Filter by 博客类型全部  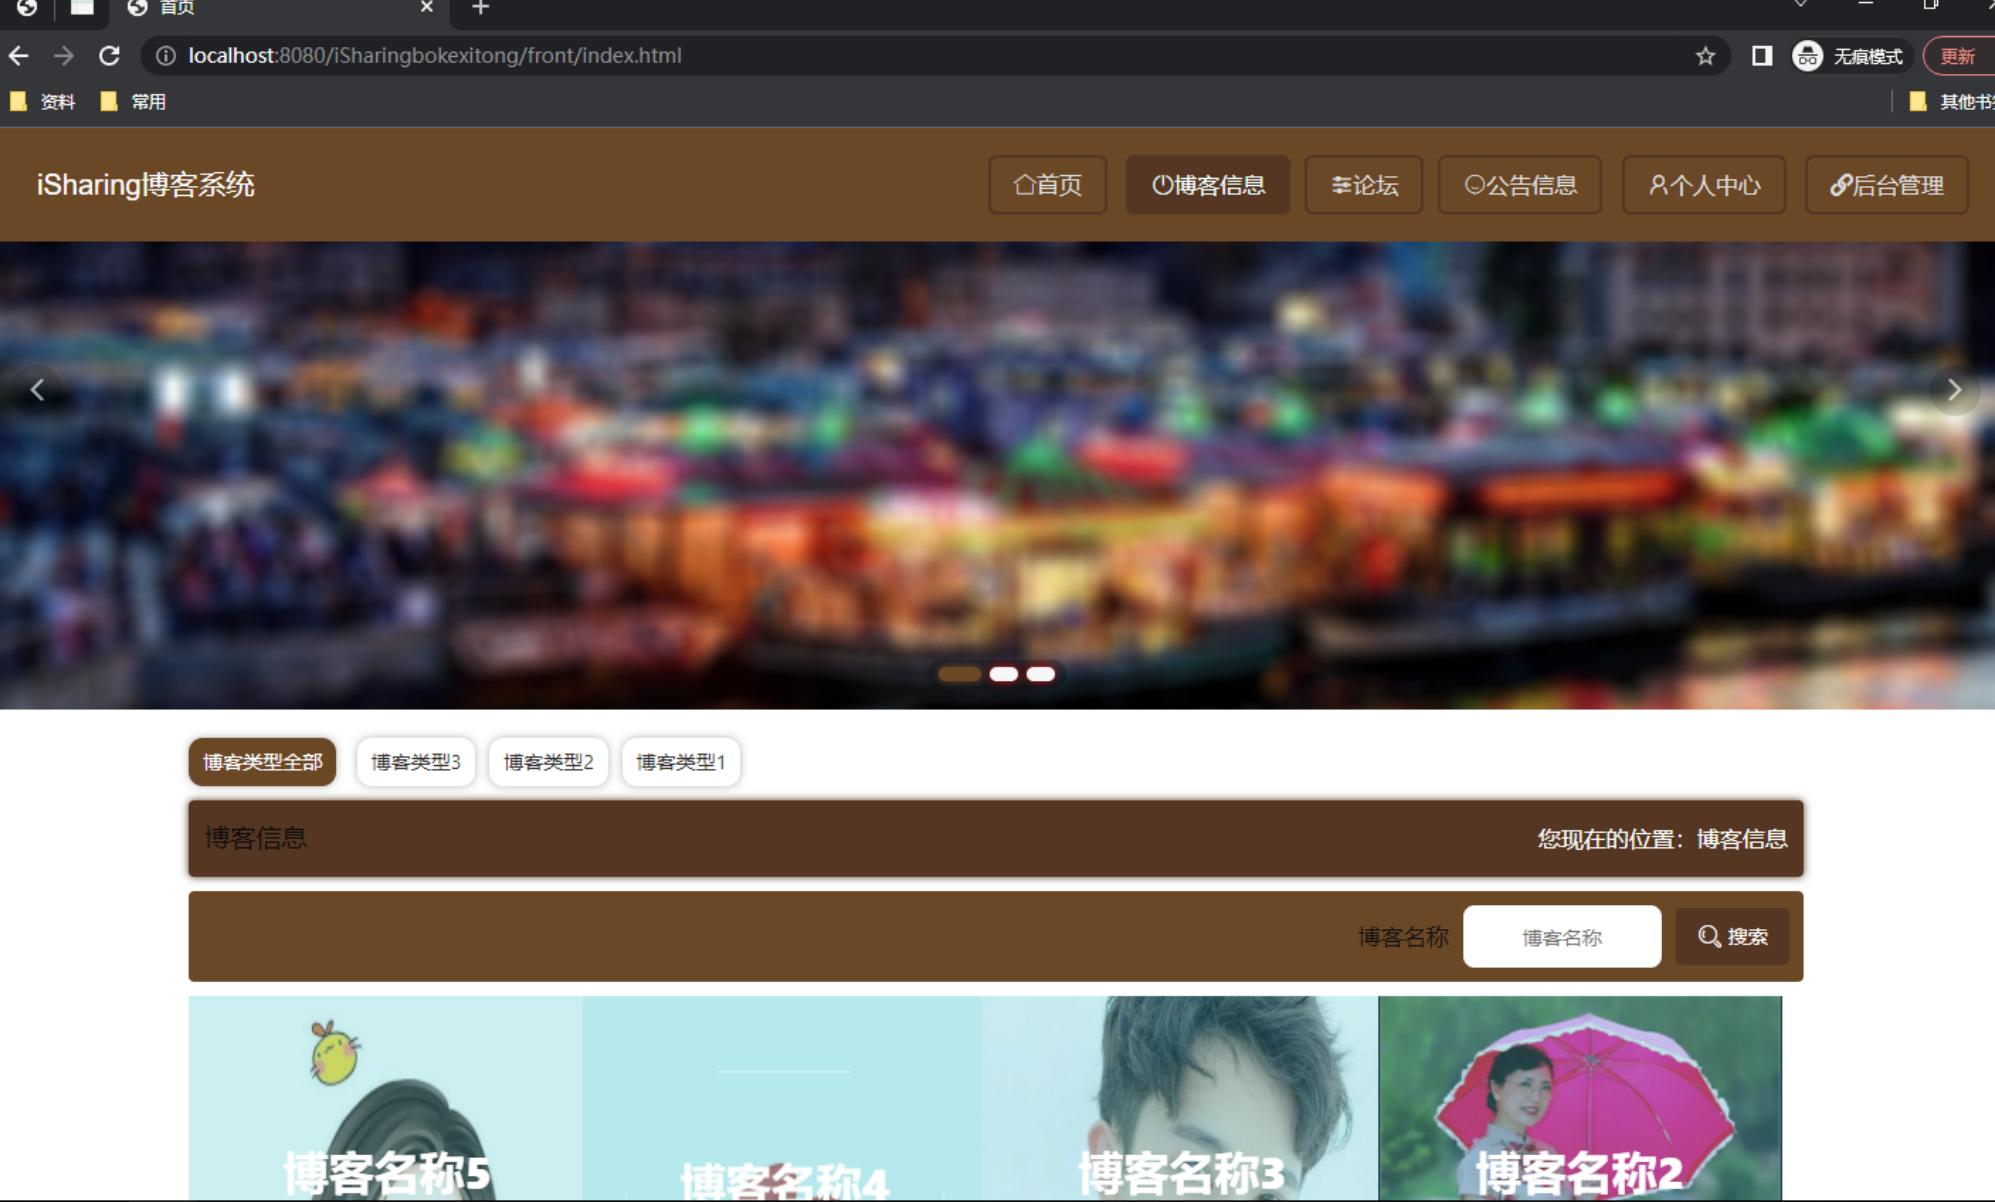[x=262, y=762]
